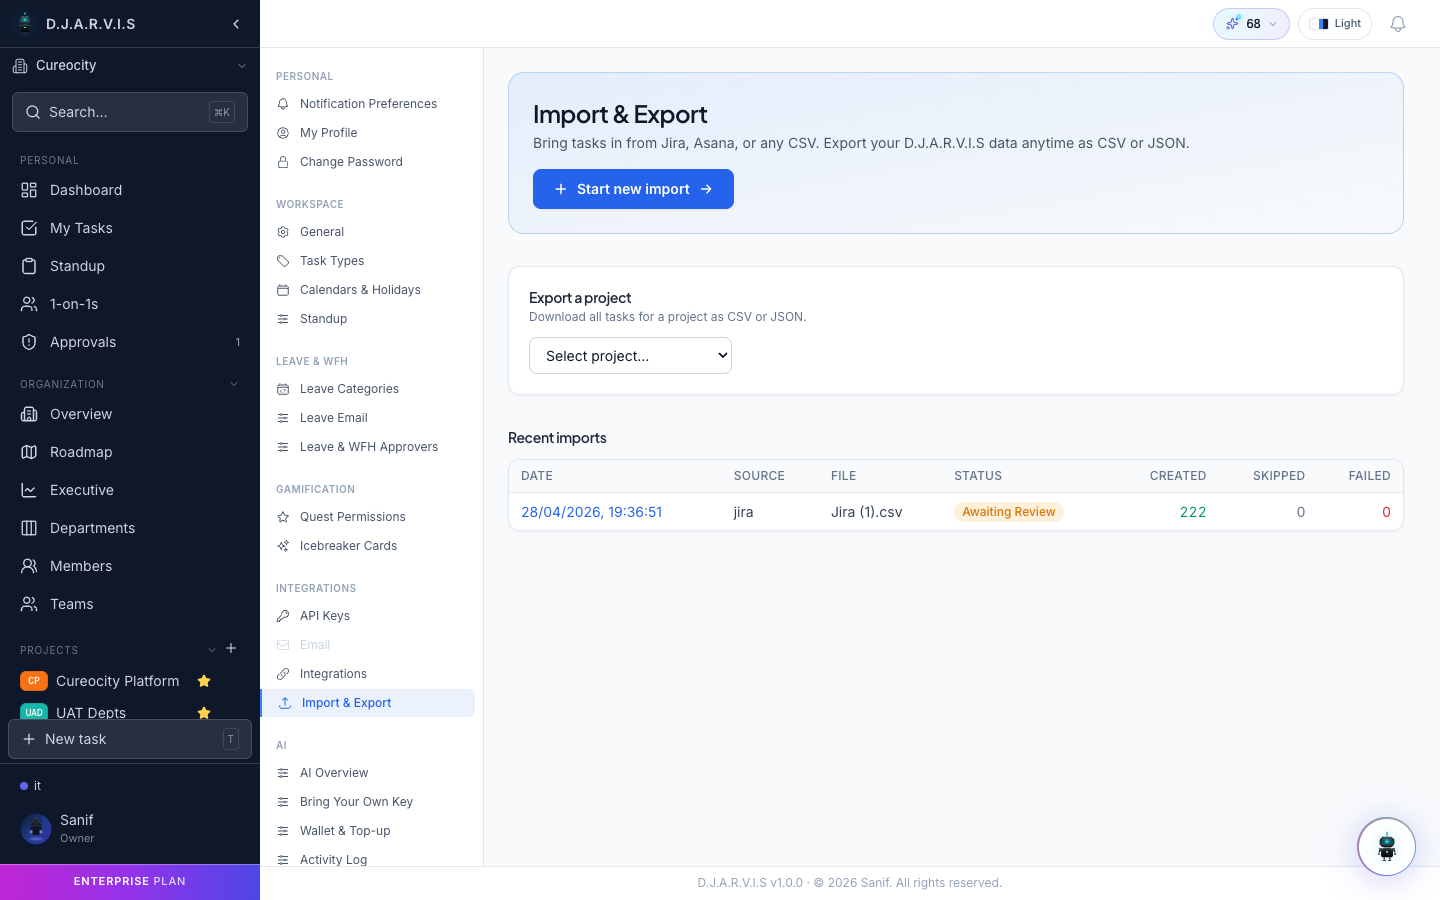This screenshot has width=1440, height=900.
Task: Click the Jira (1).csv file cell
Action: (x=866, y=512)
